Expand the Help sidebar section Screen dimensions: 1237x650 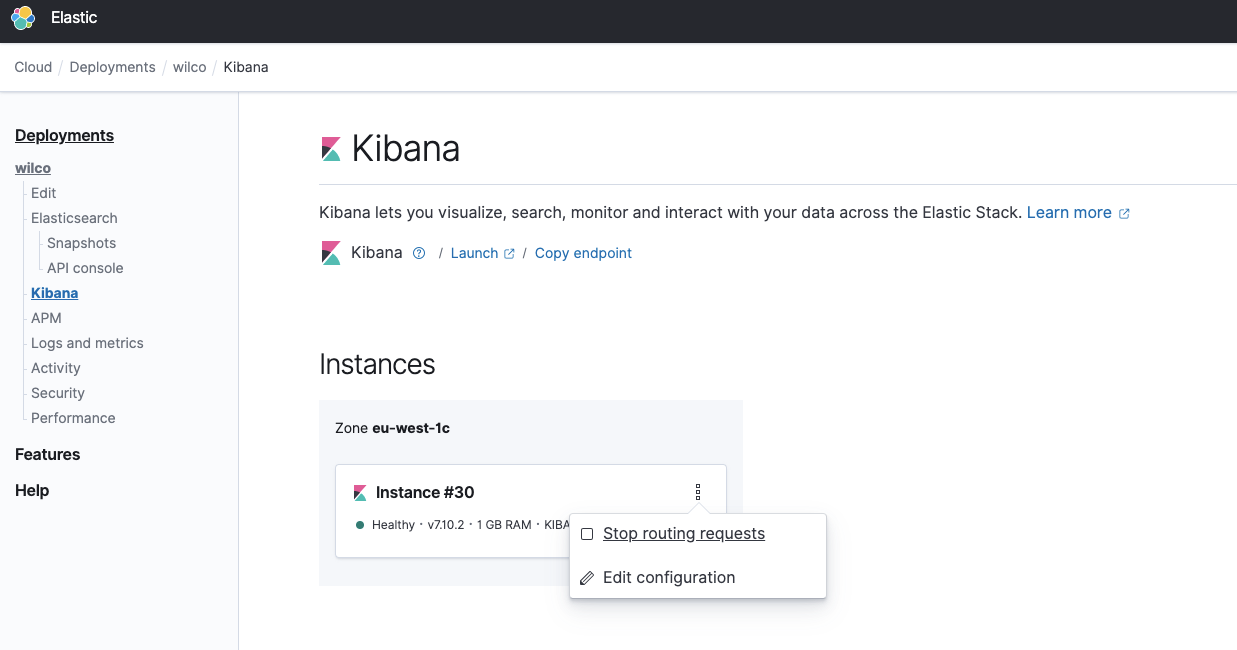(x=32, y=490)
